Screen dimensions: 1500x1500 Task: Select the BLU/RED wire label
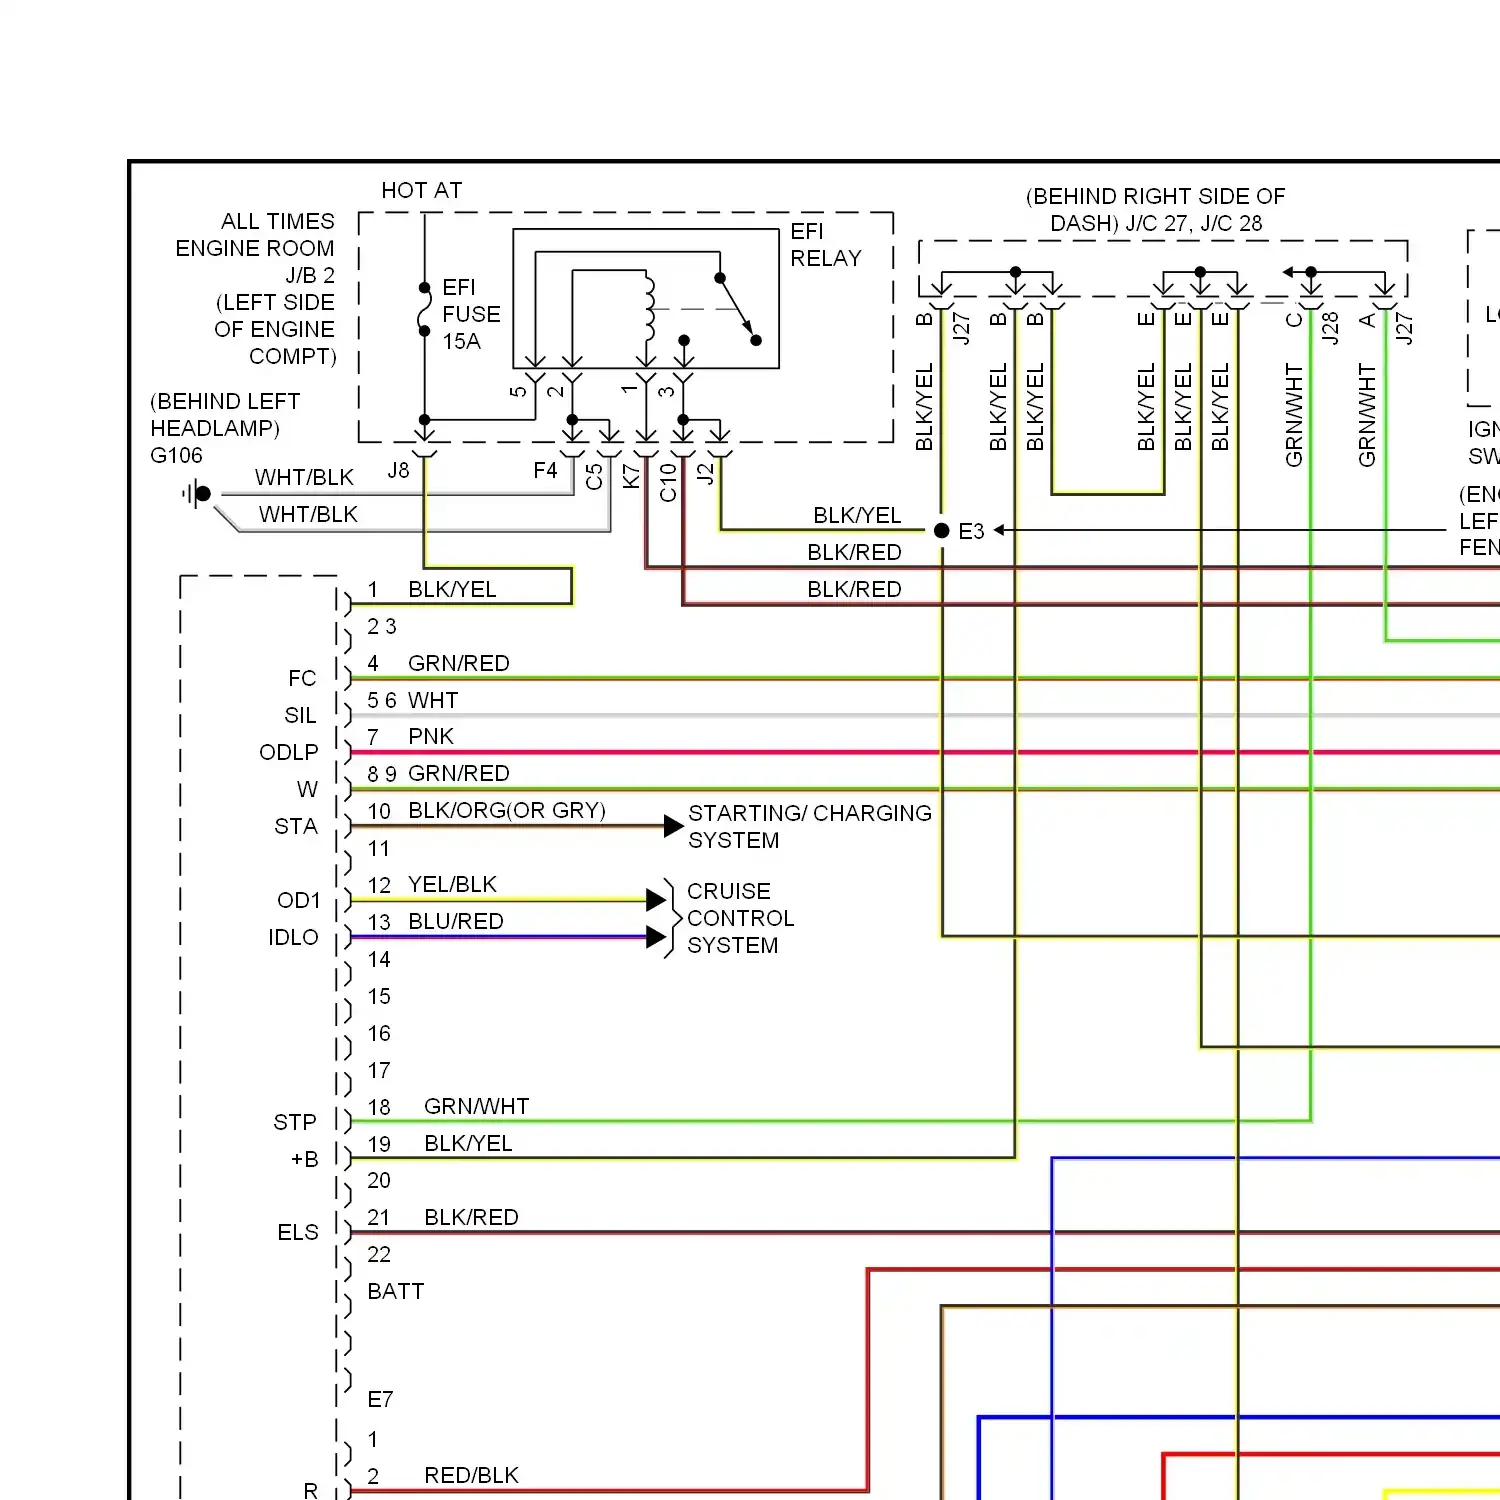[456, 921]
